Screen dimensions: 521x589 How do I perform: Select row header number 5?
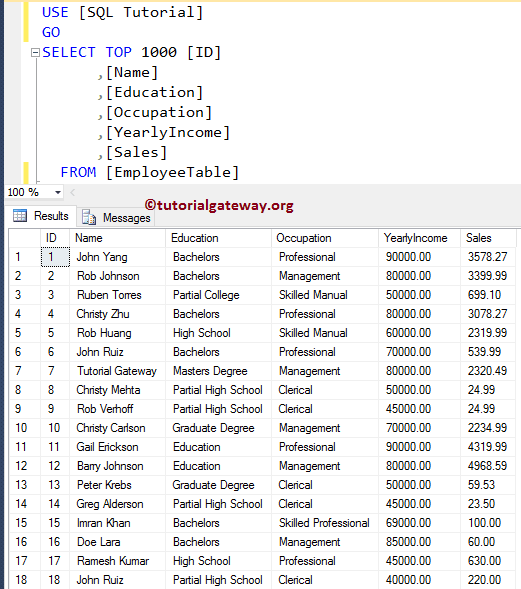coord(25,333)
